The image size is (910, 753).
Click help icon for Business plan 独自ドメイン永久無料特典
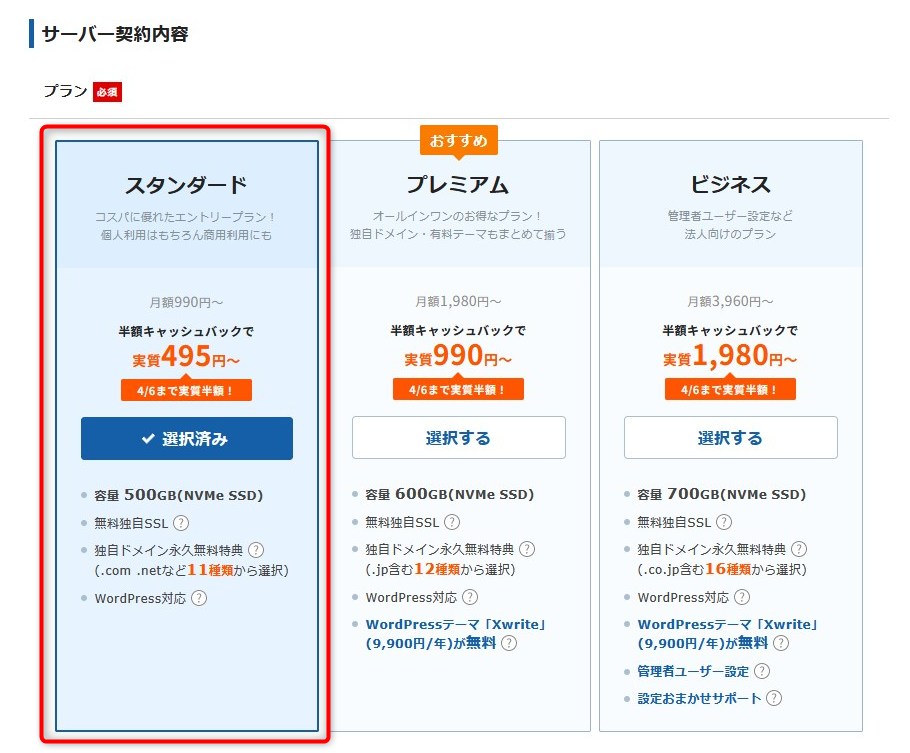point(799,549)
